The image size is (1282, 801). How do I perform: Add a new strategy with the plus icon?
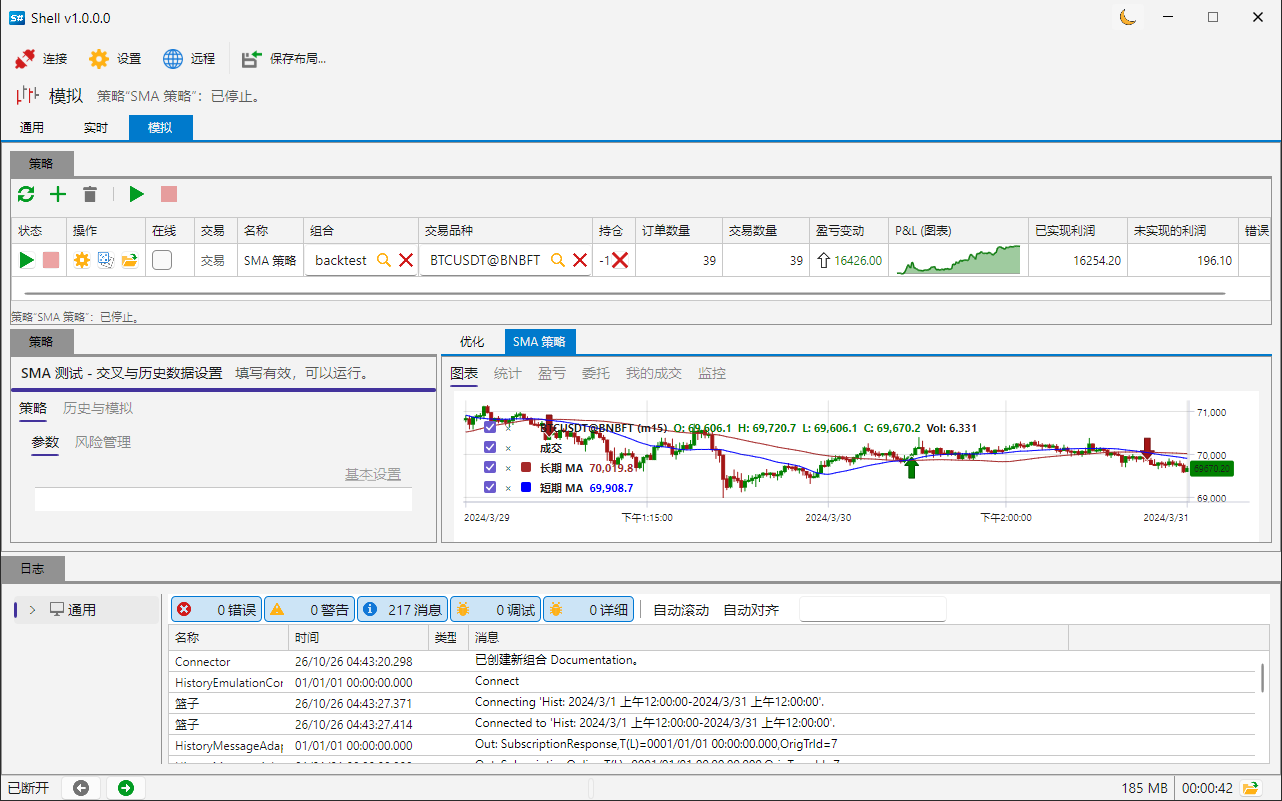58,194
